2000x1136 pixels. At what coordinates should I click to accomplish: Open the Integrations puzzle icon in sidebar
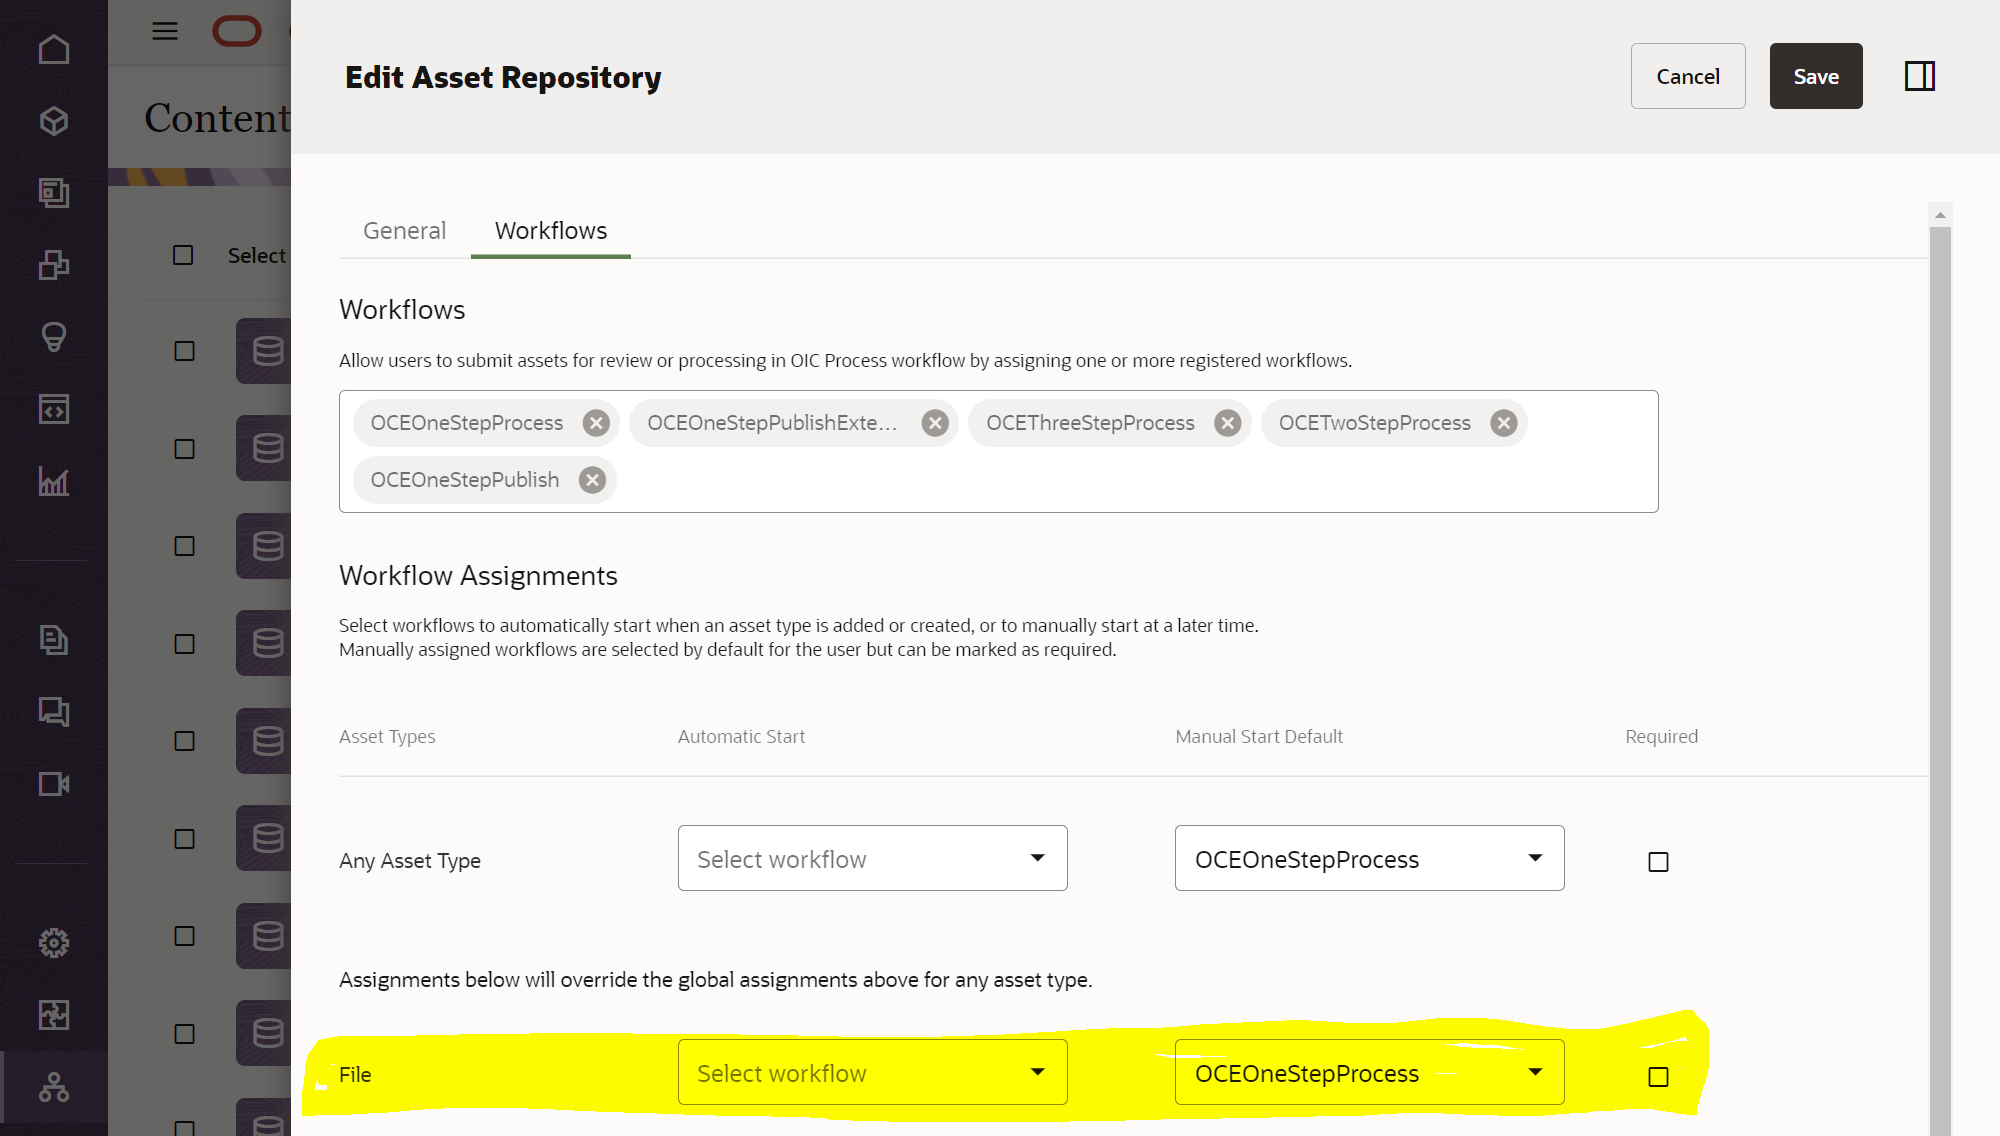pyautogui.click(x=54, y=1015)
